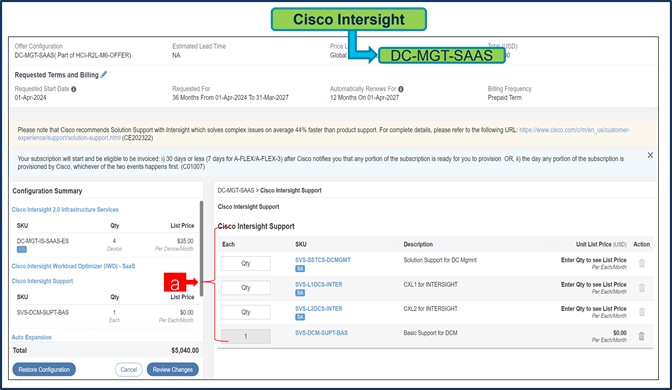
Task: Click badge under DC-MGT-IS-SAAS-ES in summary
Action: (21, 249)
